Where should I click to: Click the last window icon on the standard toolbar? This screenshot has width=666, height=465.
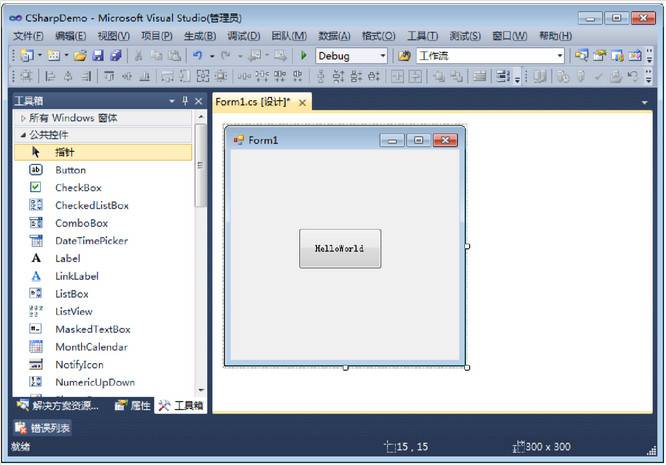click(635, 56)
